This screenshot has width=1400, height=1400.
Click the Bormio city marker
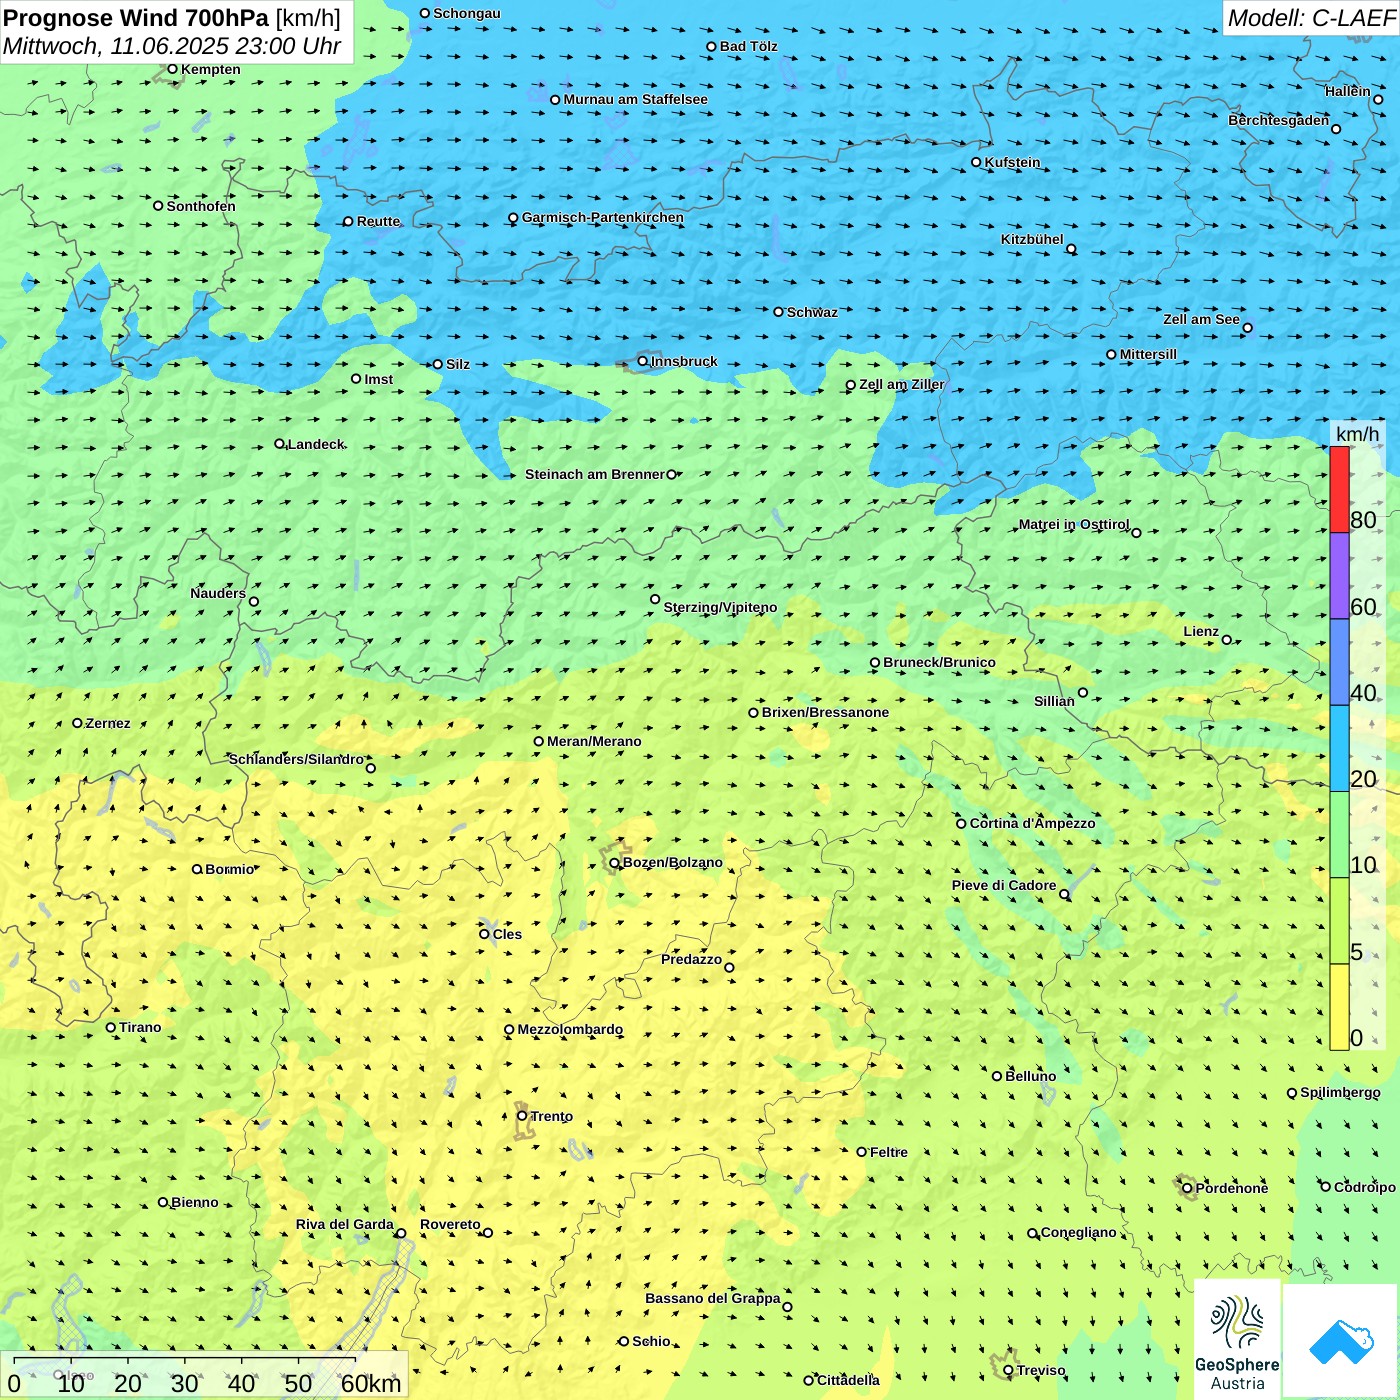[x=197, y=869]
